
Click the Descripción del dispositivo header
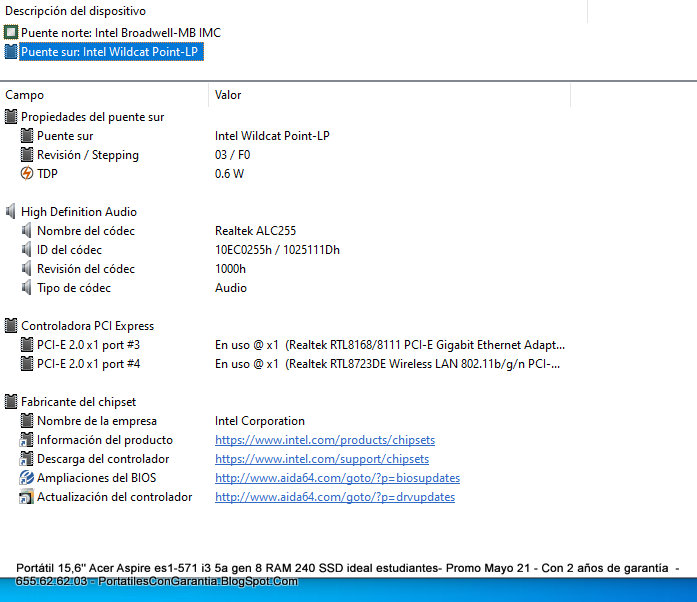click(x=76, y=11)
